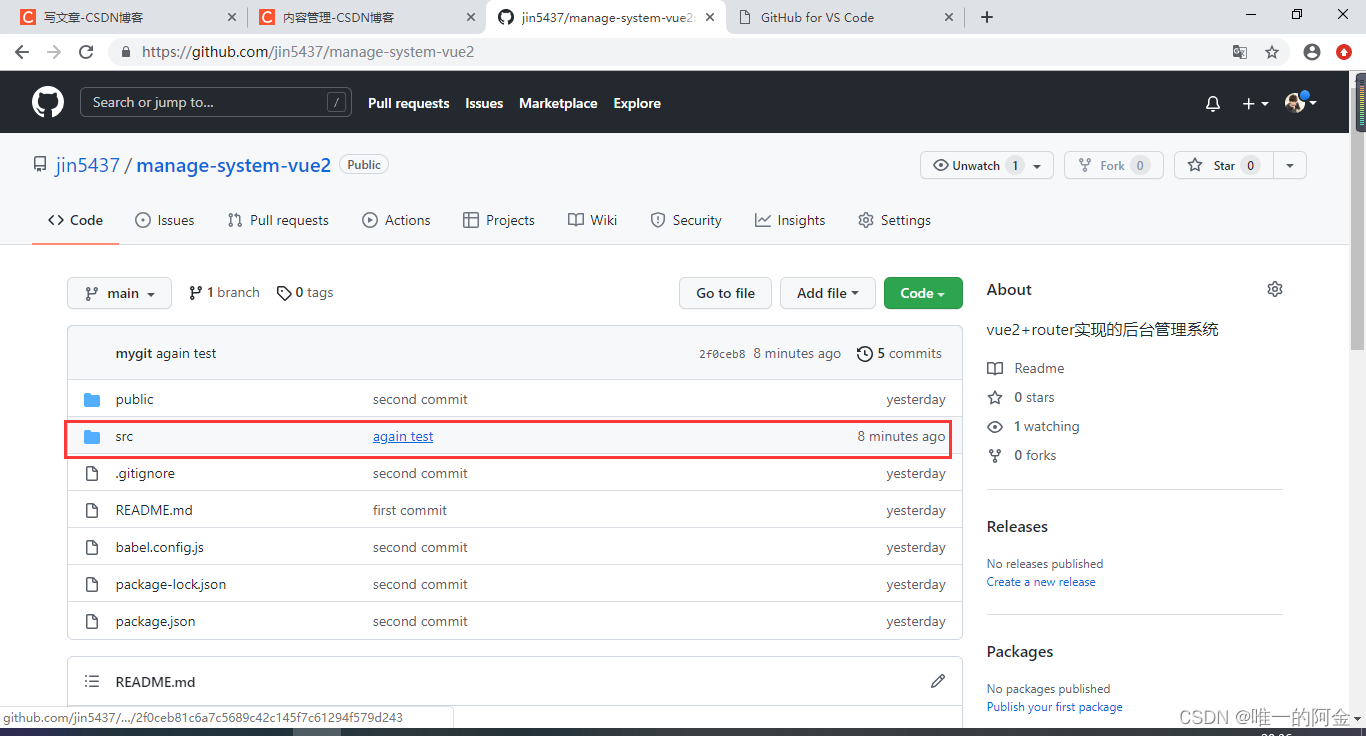Open the main branch dropdown
This screenshot has height=736, width=1366.
pos(120,293)
